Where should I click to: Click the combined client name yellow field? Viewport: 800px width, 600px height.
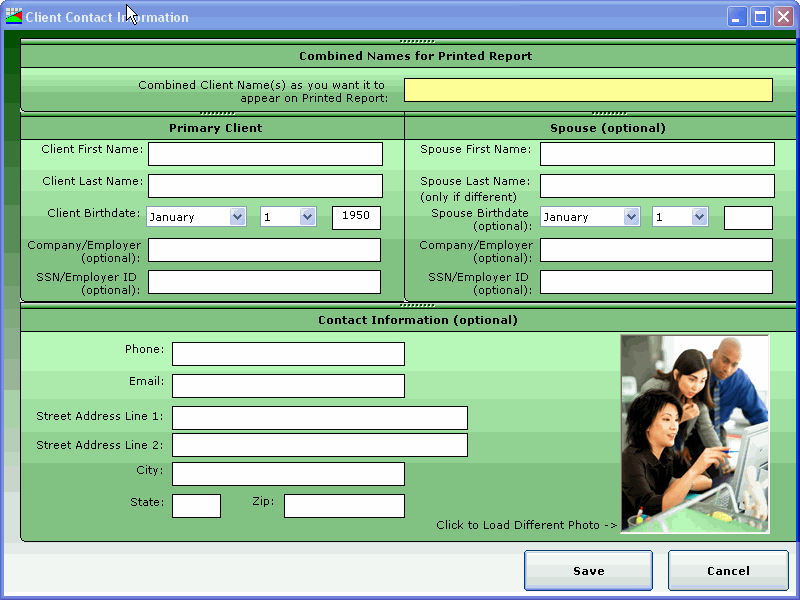point(588,90)
